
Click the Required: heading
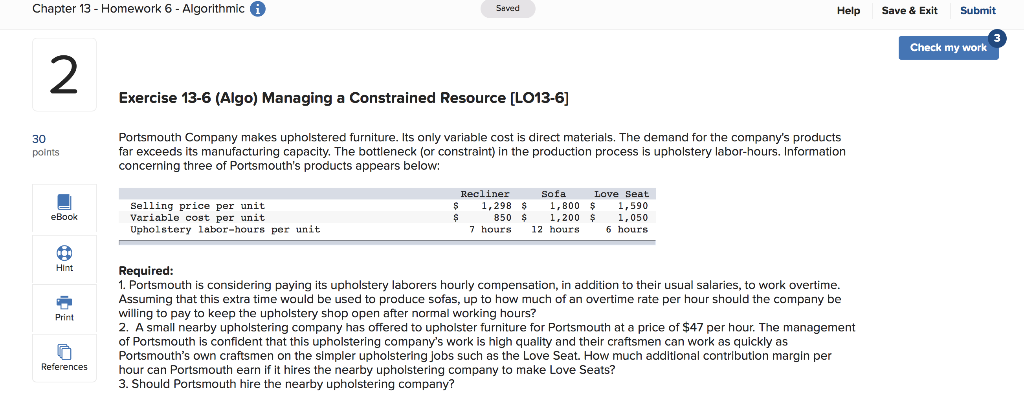click(x=146, y=271)
